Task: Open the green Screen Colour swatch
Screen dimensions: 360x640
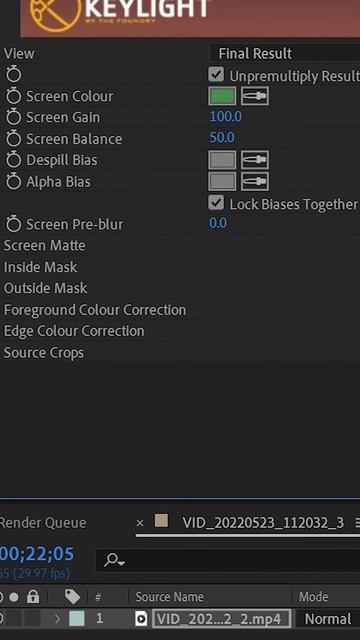Action: click(x=222, y=96)
